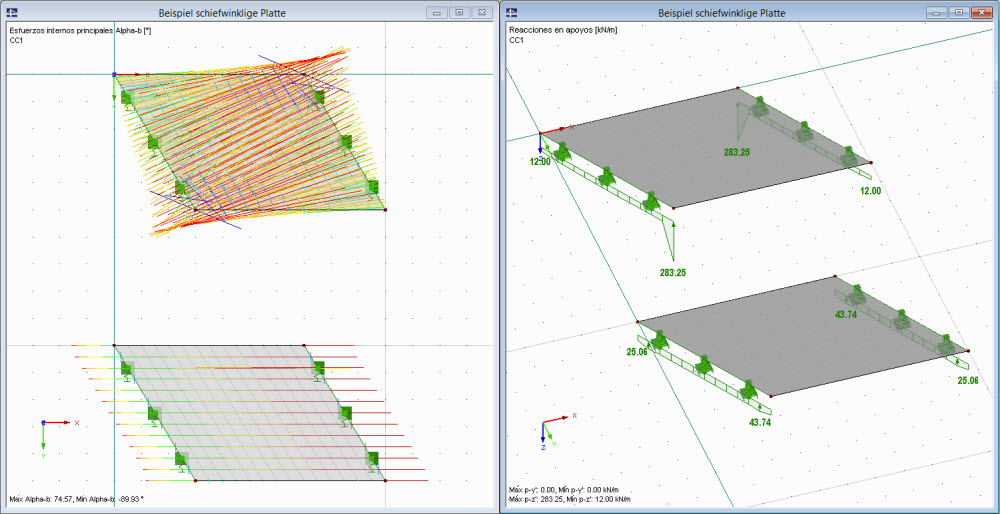This screenshot has height=514, width=1000.
Task: Click the 12.00 value at the upper plate's right corner
Action: 870,190
